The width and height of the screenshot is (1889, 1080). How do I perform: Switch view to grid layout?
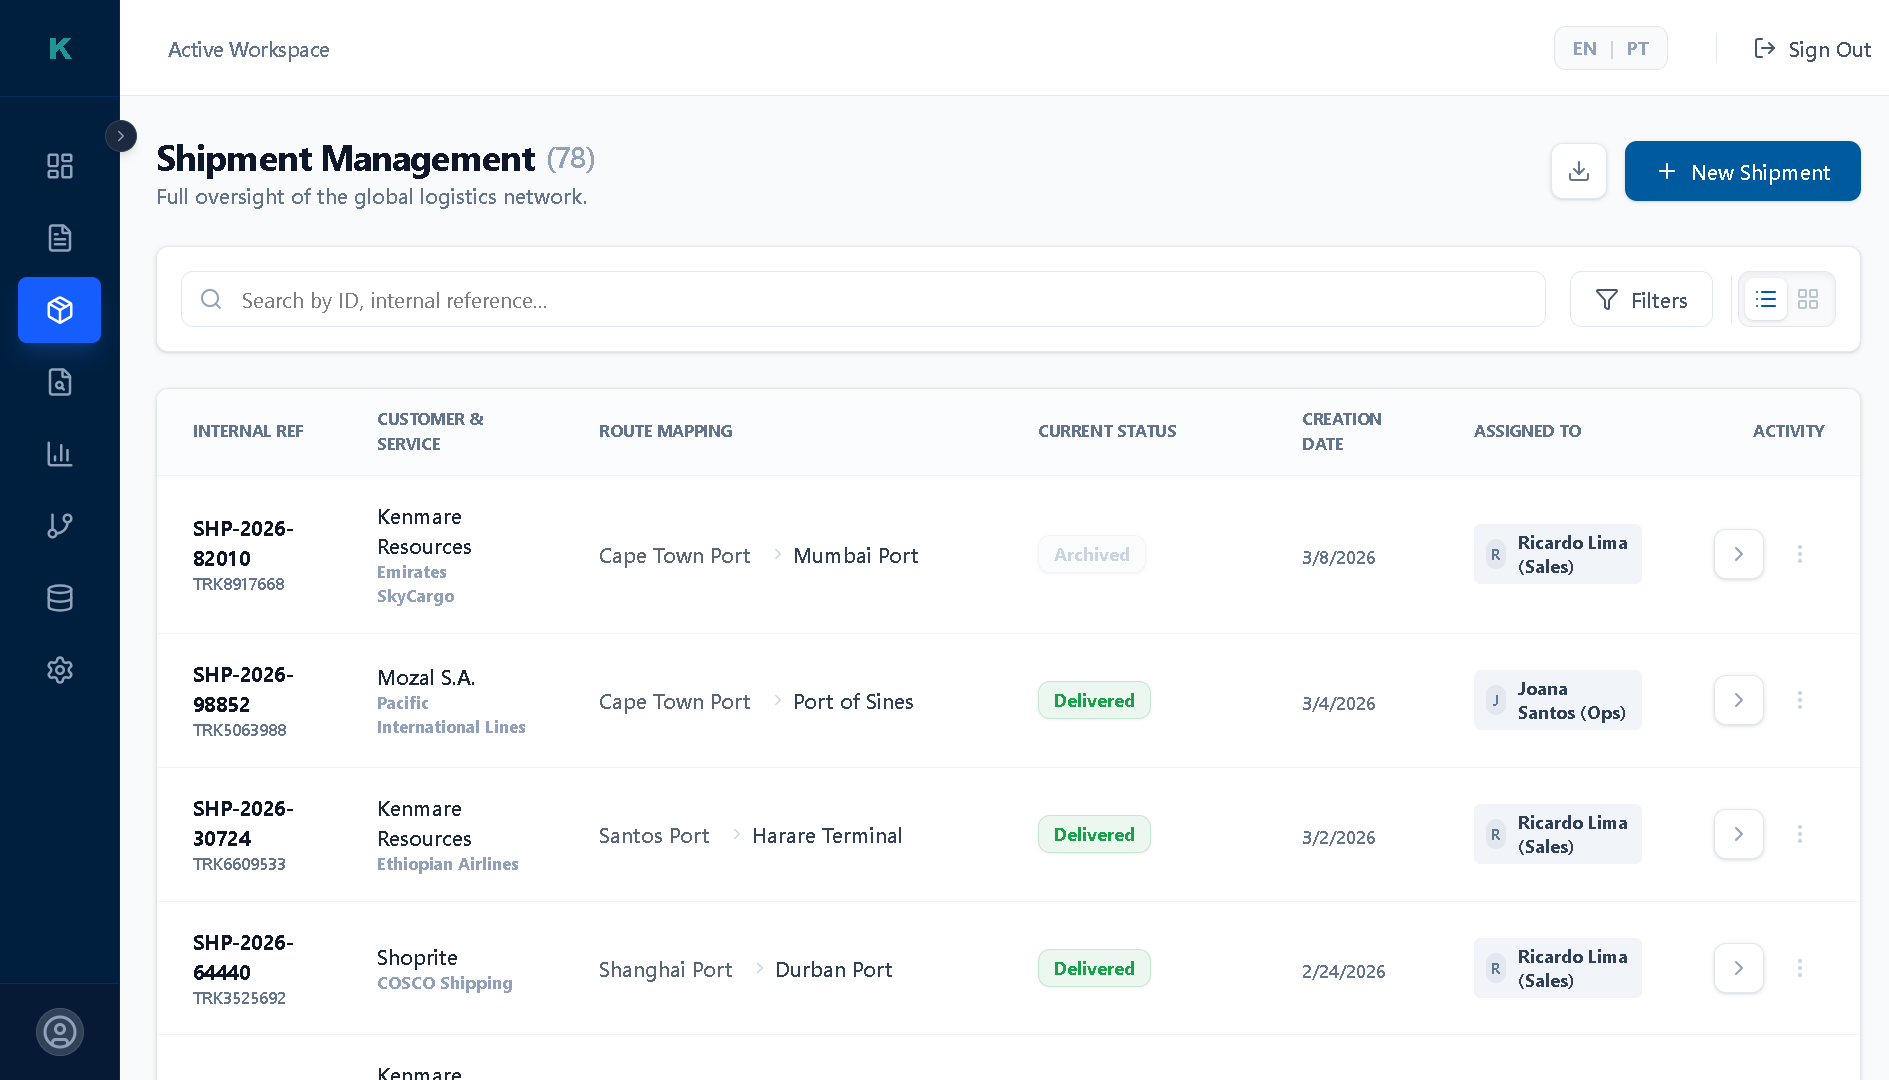tap(1807, 299)
